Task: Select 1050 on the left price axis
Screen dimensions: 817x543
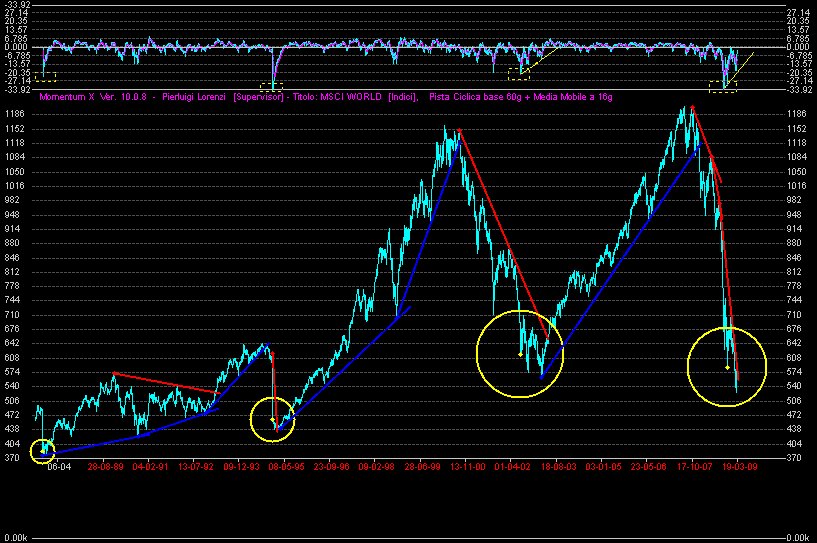Action: point(14,171)
